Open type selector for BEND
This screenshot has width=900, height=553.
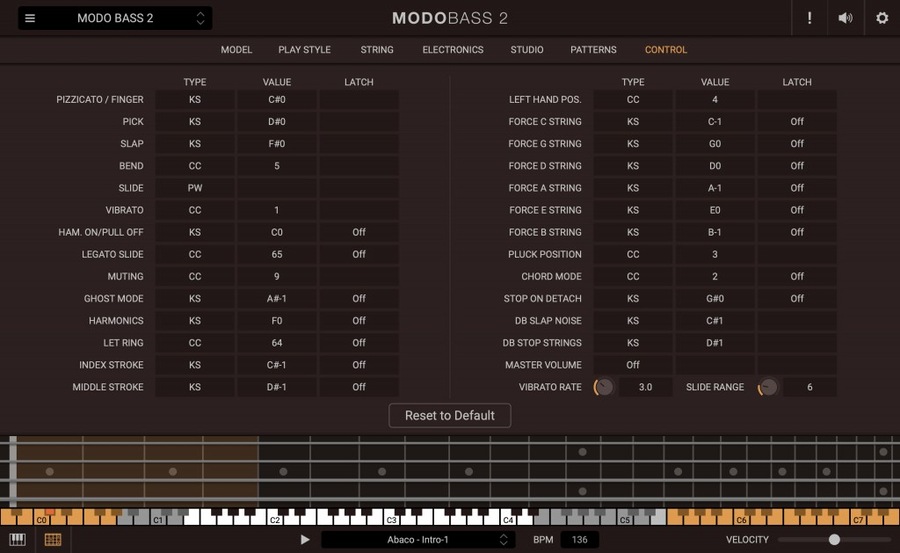point(195,166)
